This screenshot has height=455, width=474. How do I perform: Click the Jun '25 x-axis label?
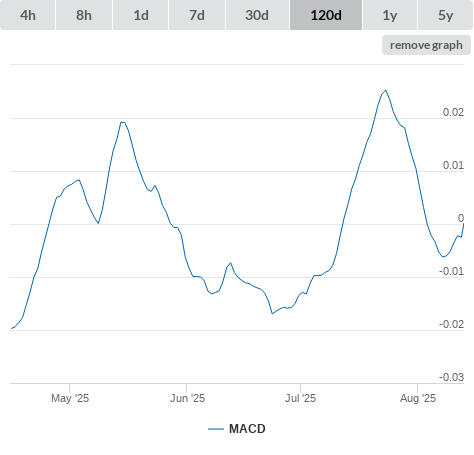tap(187, 398)
